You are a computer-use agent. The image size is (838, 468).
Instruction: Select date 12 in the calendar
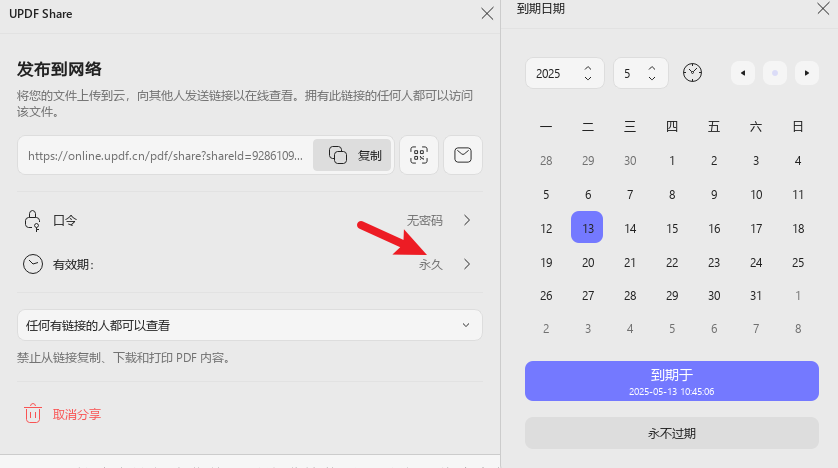pos(546,229)
